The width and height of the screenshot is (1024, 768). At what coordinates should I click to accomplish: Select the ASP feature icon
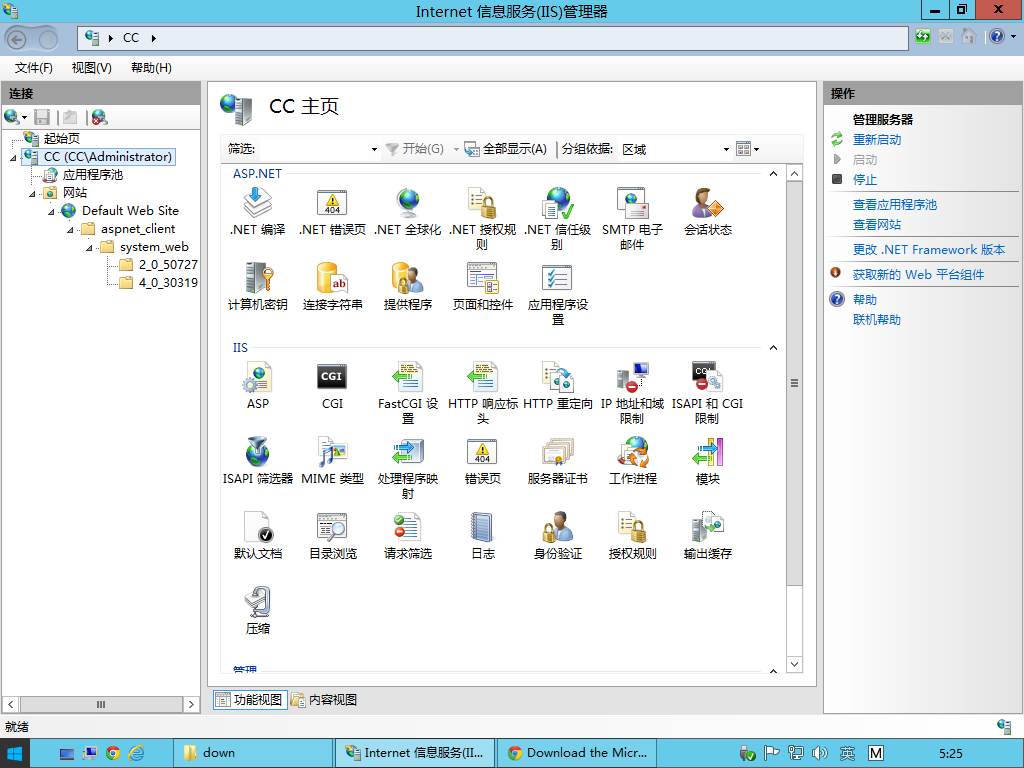click(257, 377)
